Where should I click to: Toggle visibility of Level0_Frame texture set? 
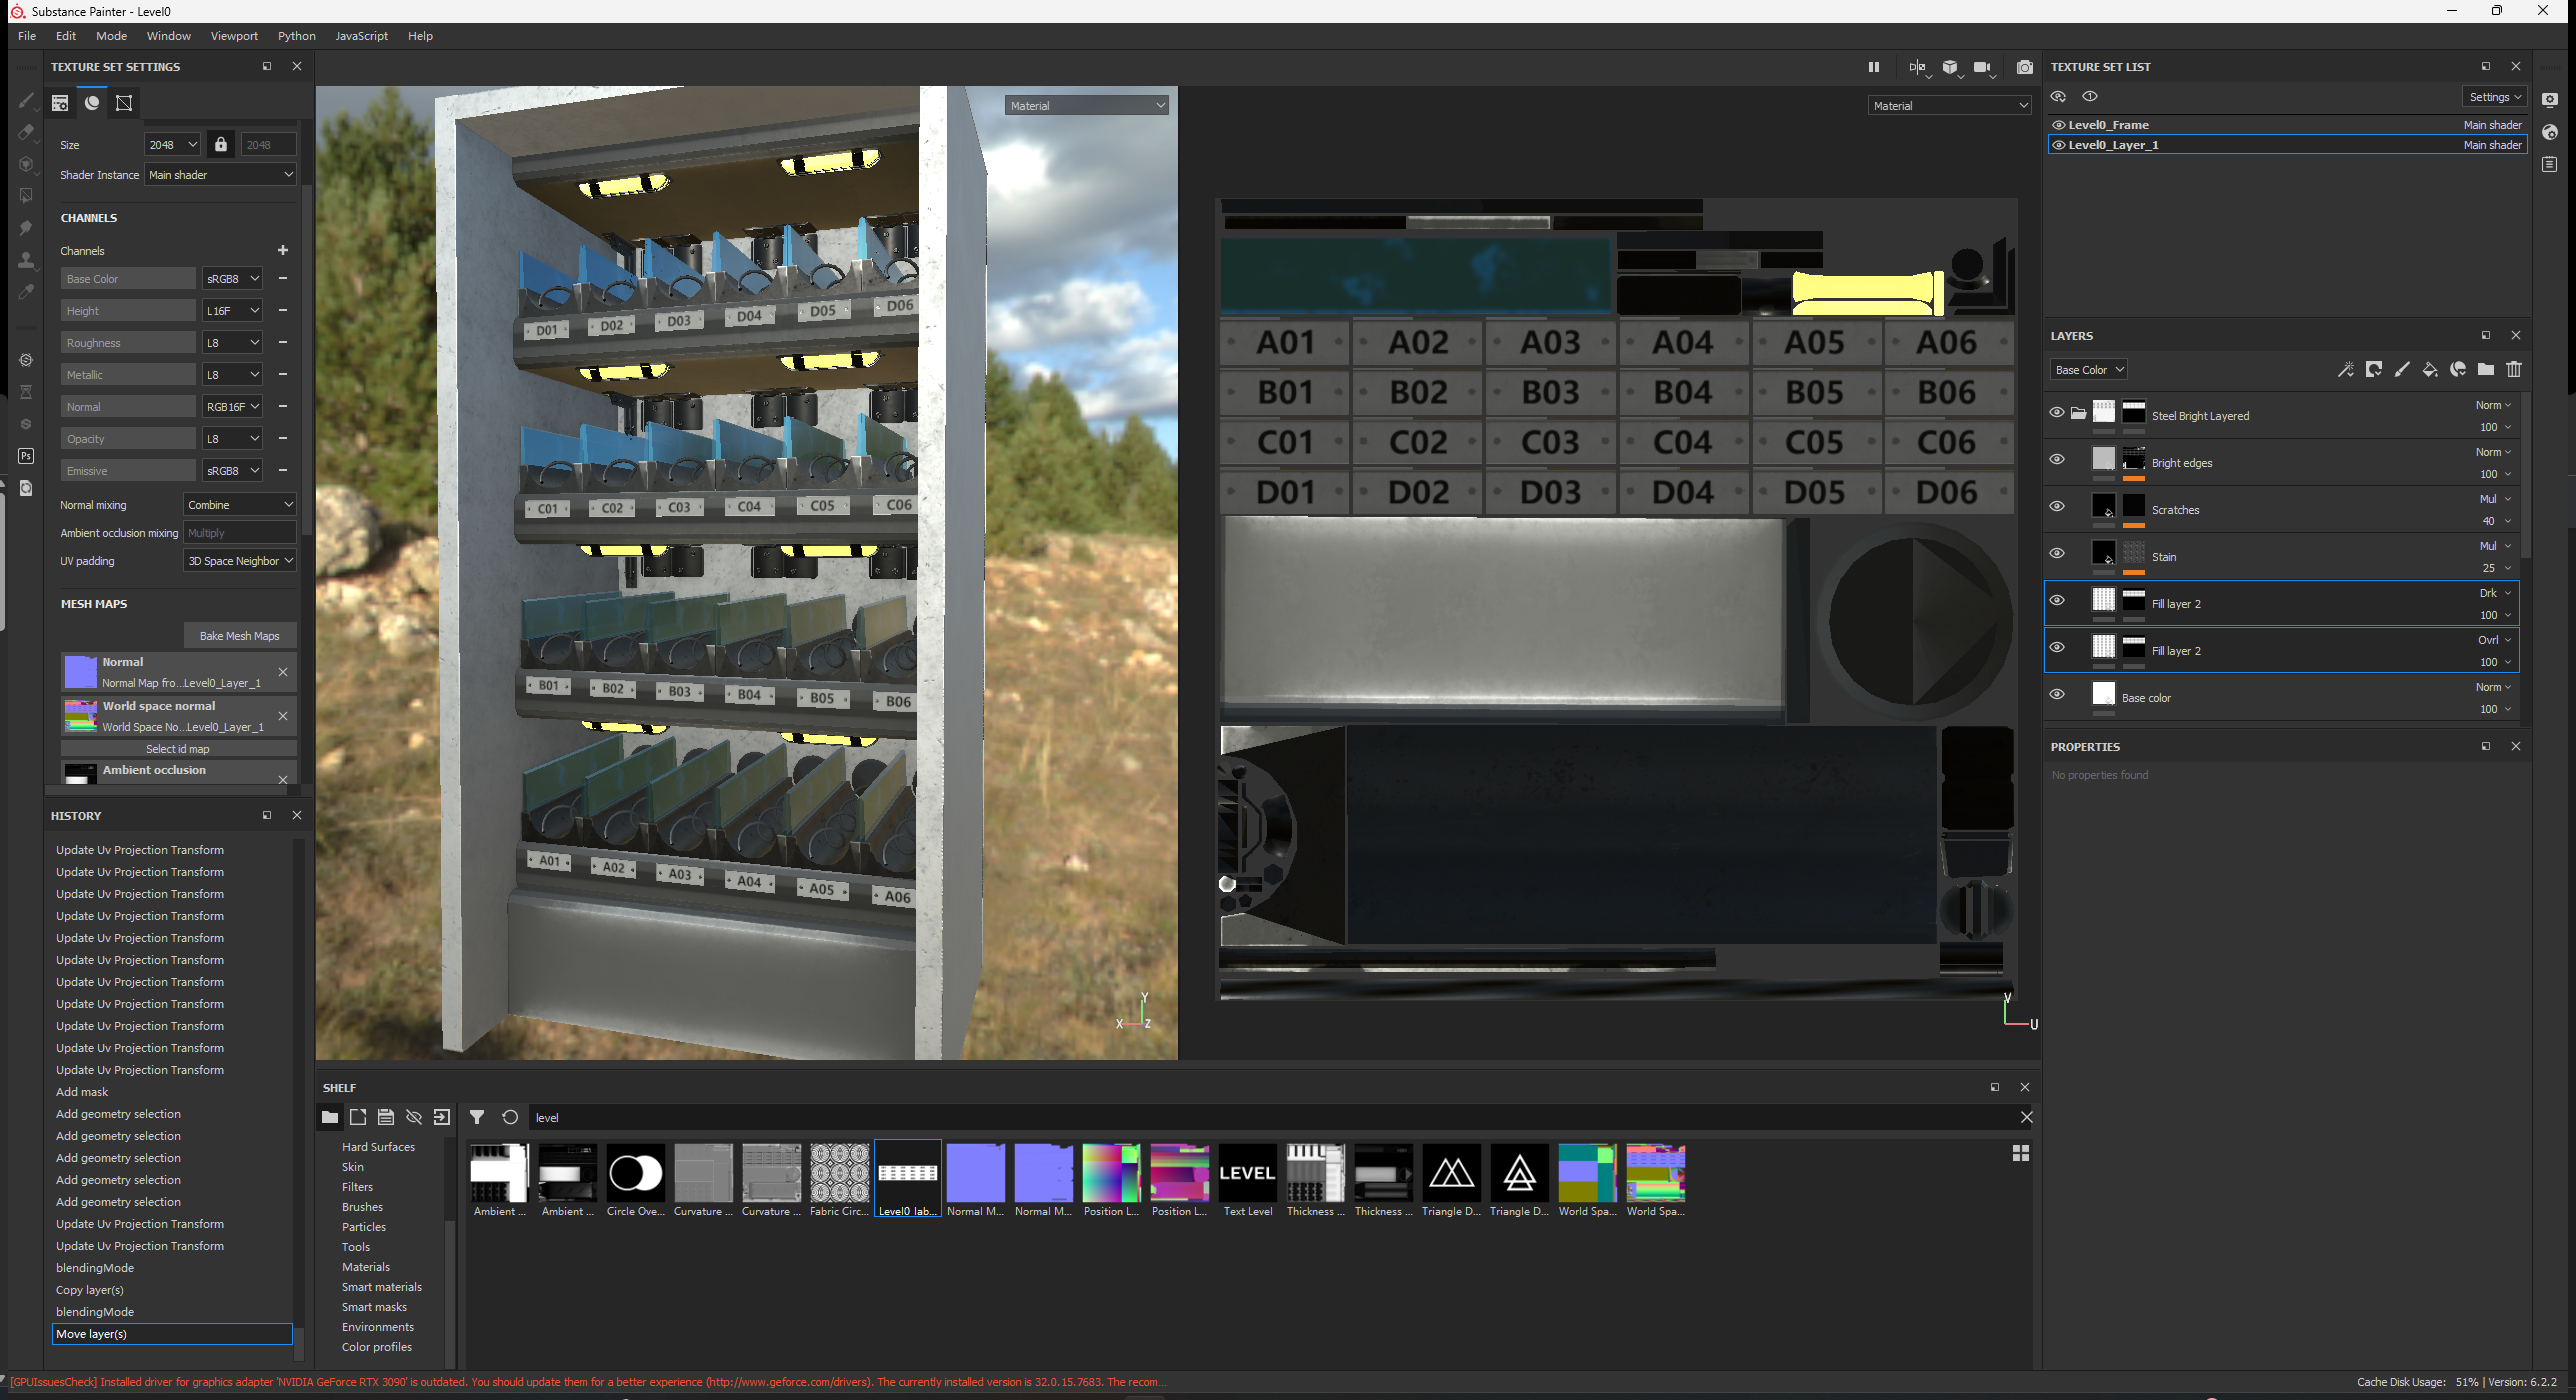pos(2059,125)
